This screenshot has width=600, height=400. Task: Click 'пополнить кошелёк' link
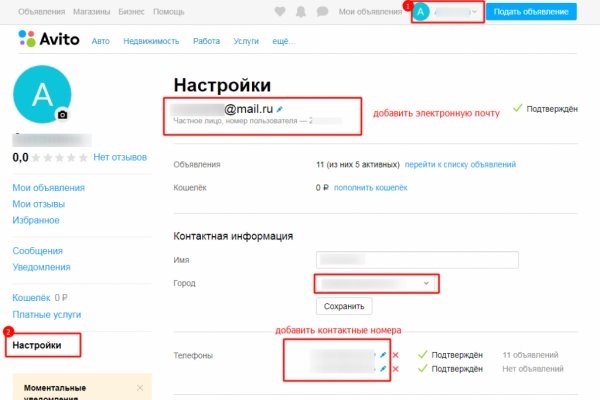tap(370, 187)
